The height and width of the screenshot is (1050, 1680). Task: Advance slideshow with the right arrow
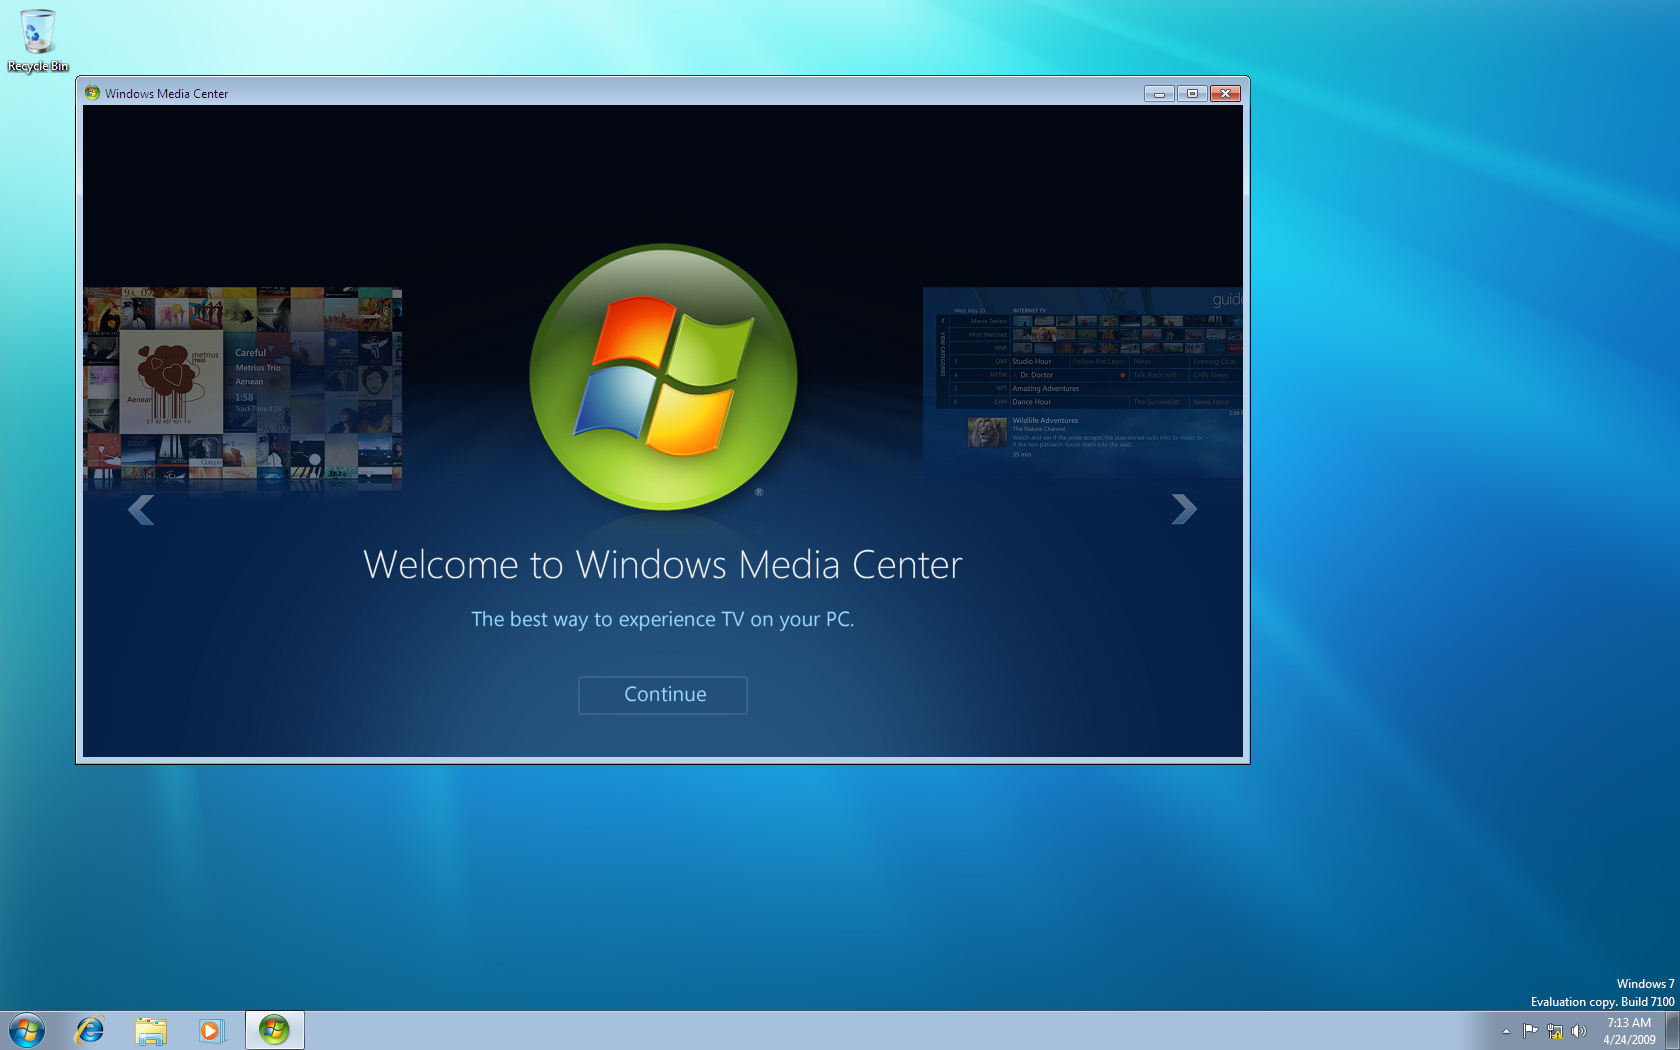click(1184, 510)
